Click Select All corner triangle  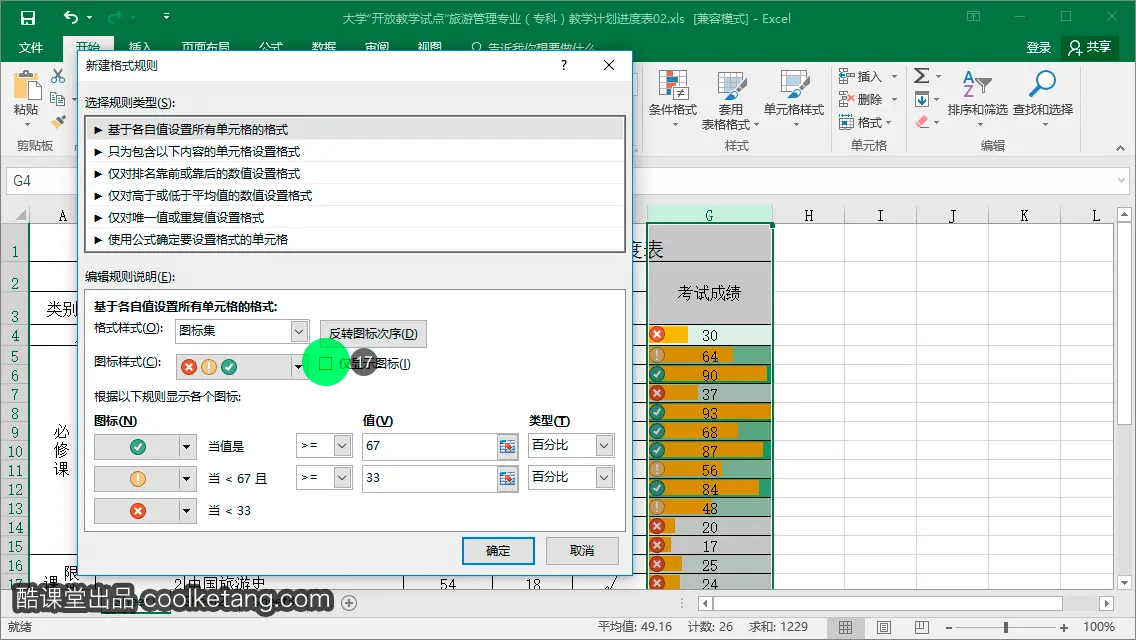point(20,215)
